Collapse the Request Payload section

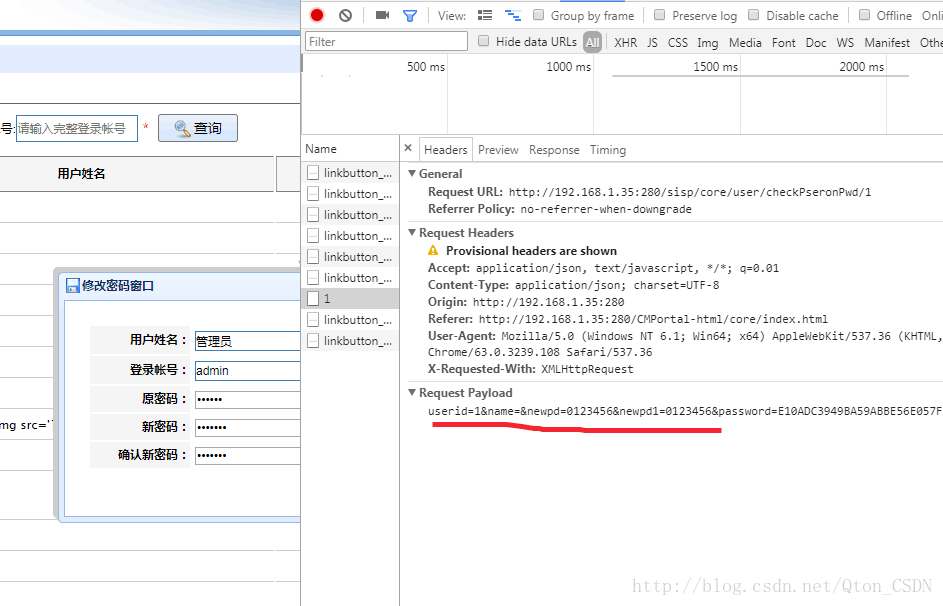pyautogui.click(x=412, y=393)
